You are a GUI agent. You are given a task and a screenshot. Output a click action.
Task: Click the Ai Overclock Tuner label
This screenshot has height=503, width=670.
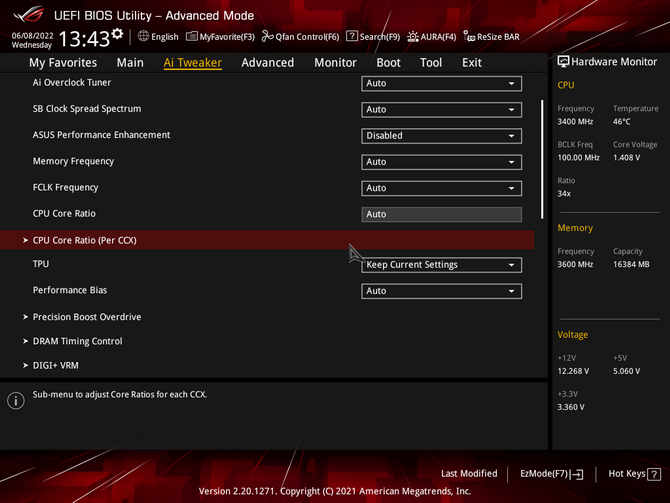(x=72, y=82)
